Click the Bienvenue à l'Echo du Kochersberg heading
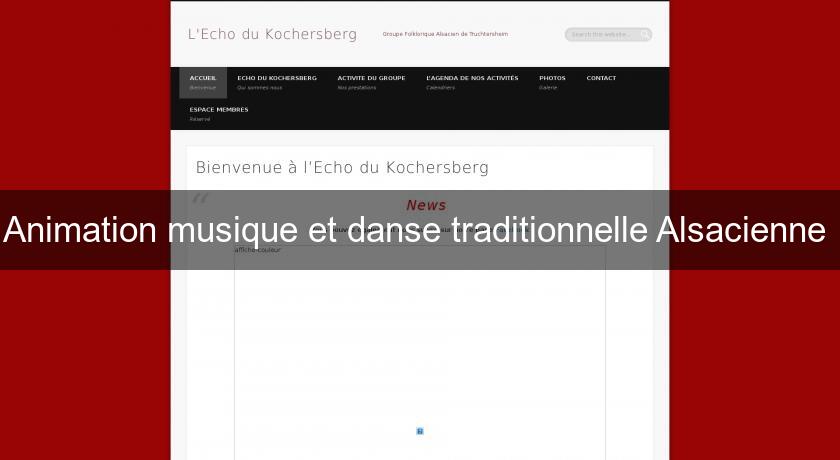 (342, 168)
